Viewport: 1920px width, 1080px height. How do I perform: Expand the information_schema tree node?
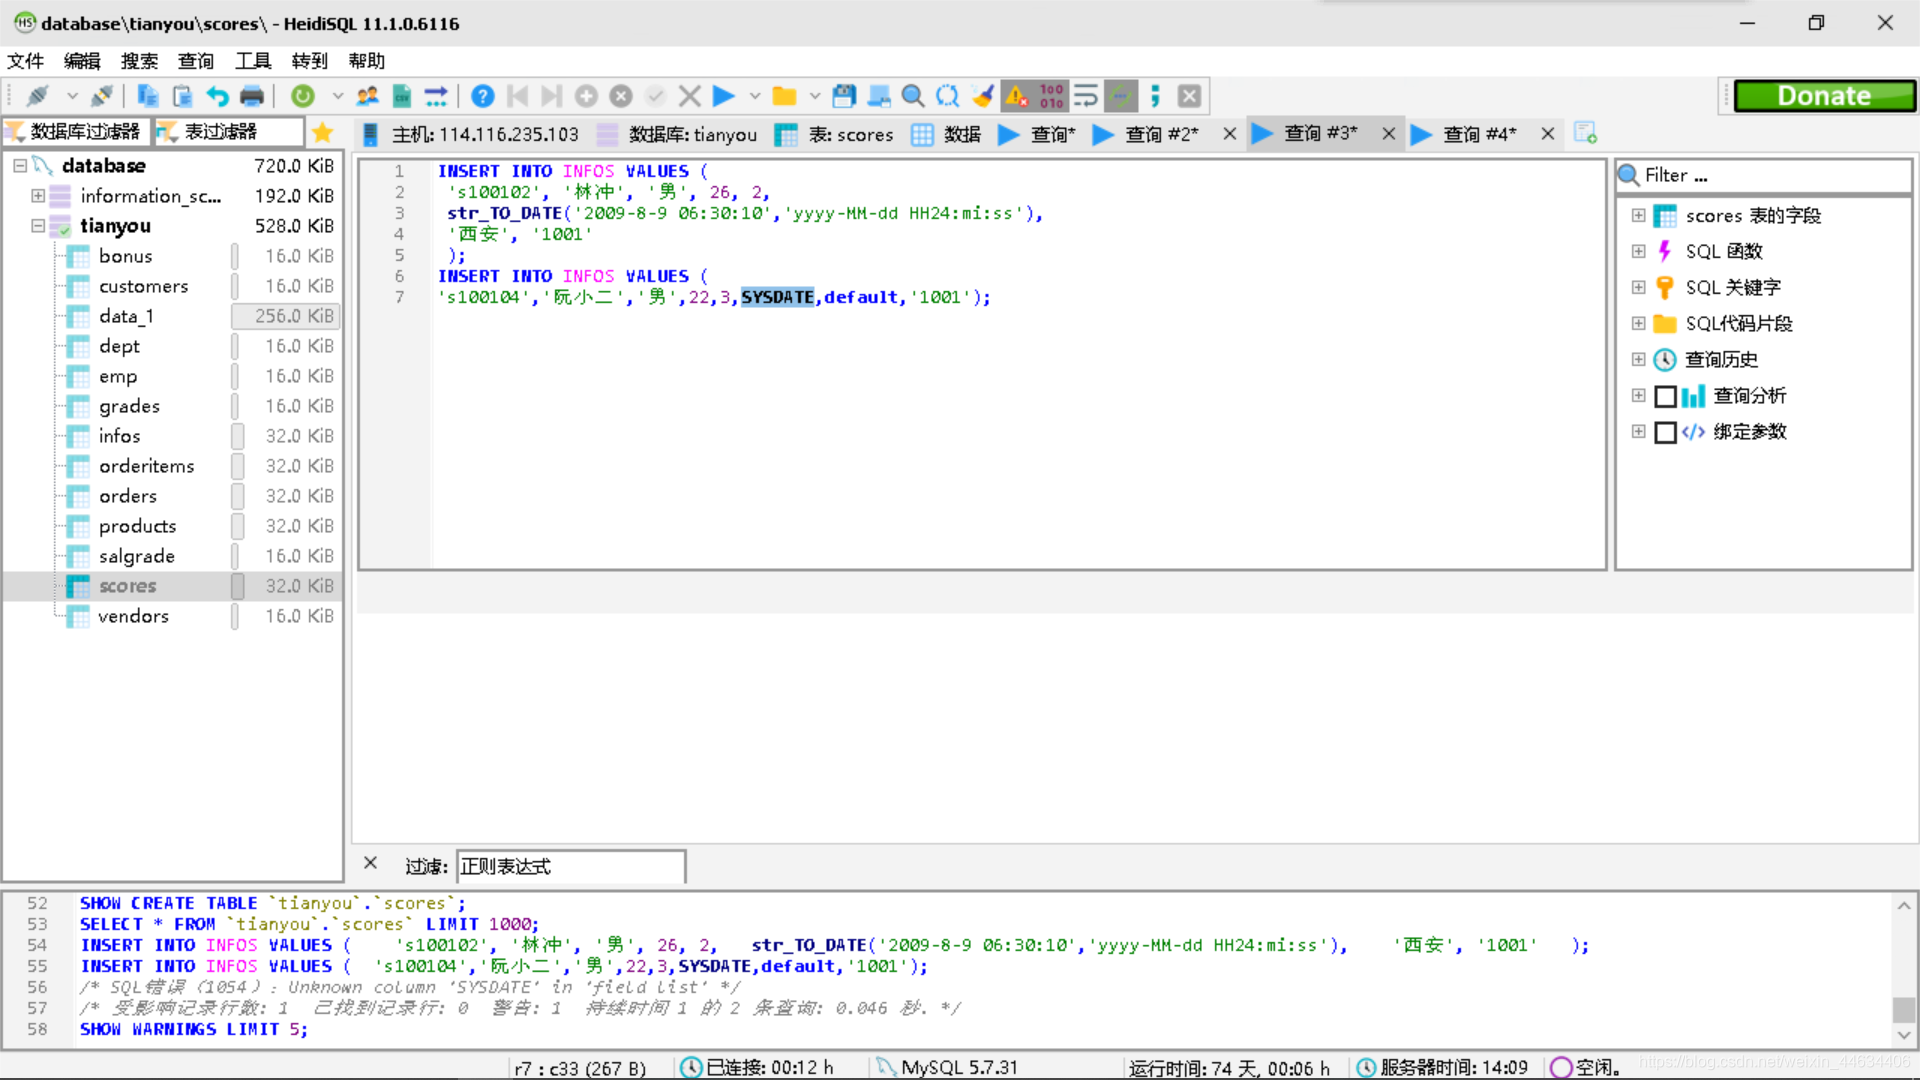coord(37,196)
